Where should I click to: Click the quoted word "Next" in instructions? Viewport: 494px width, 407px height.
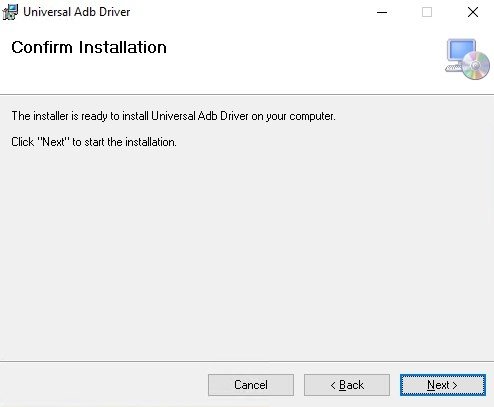54,142
